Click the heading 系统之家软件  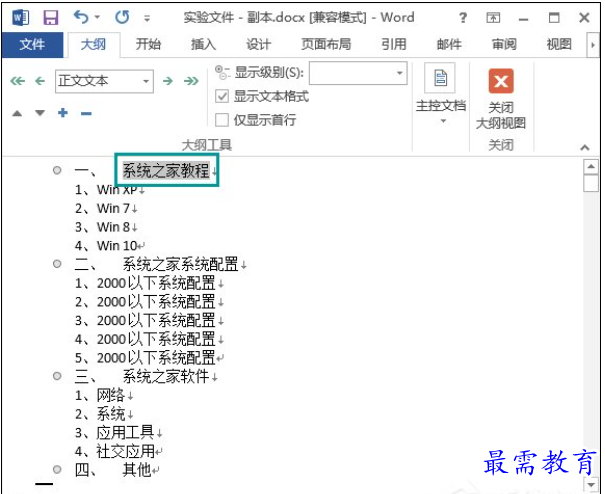tap(166, 376)
